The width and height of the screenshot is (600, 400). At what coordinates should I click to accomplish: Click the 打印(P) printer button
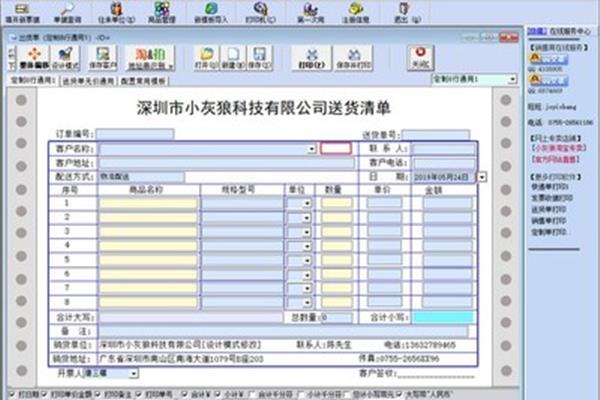point(312,58)
